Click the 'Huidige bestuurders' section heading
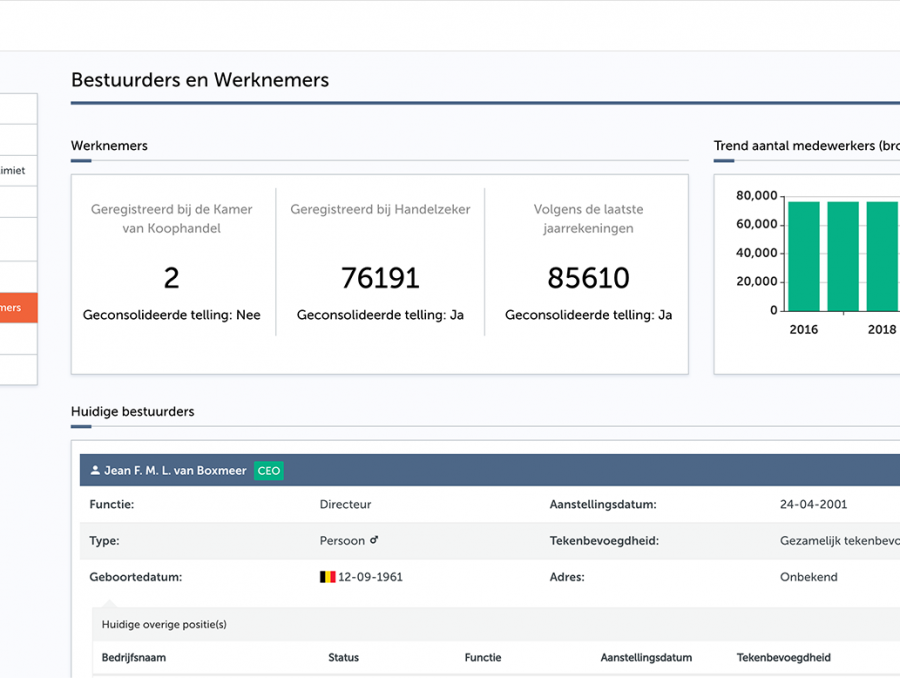This screenshot has height=678, width=900. (x=133, y=412)
